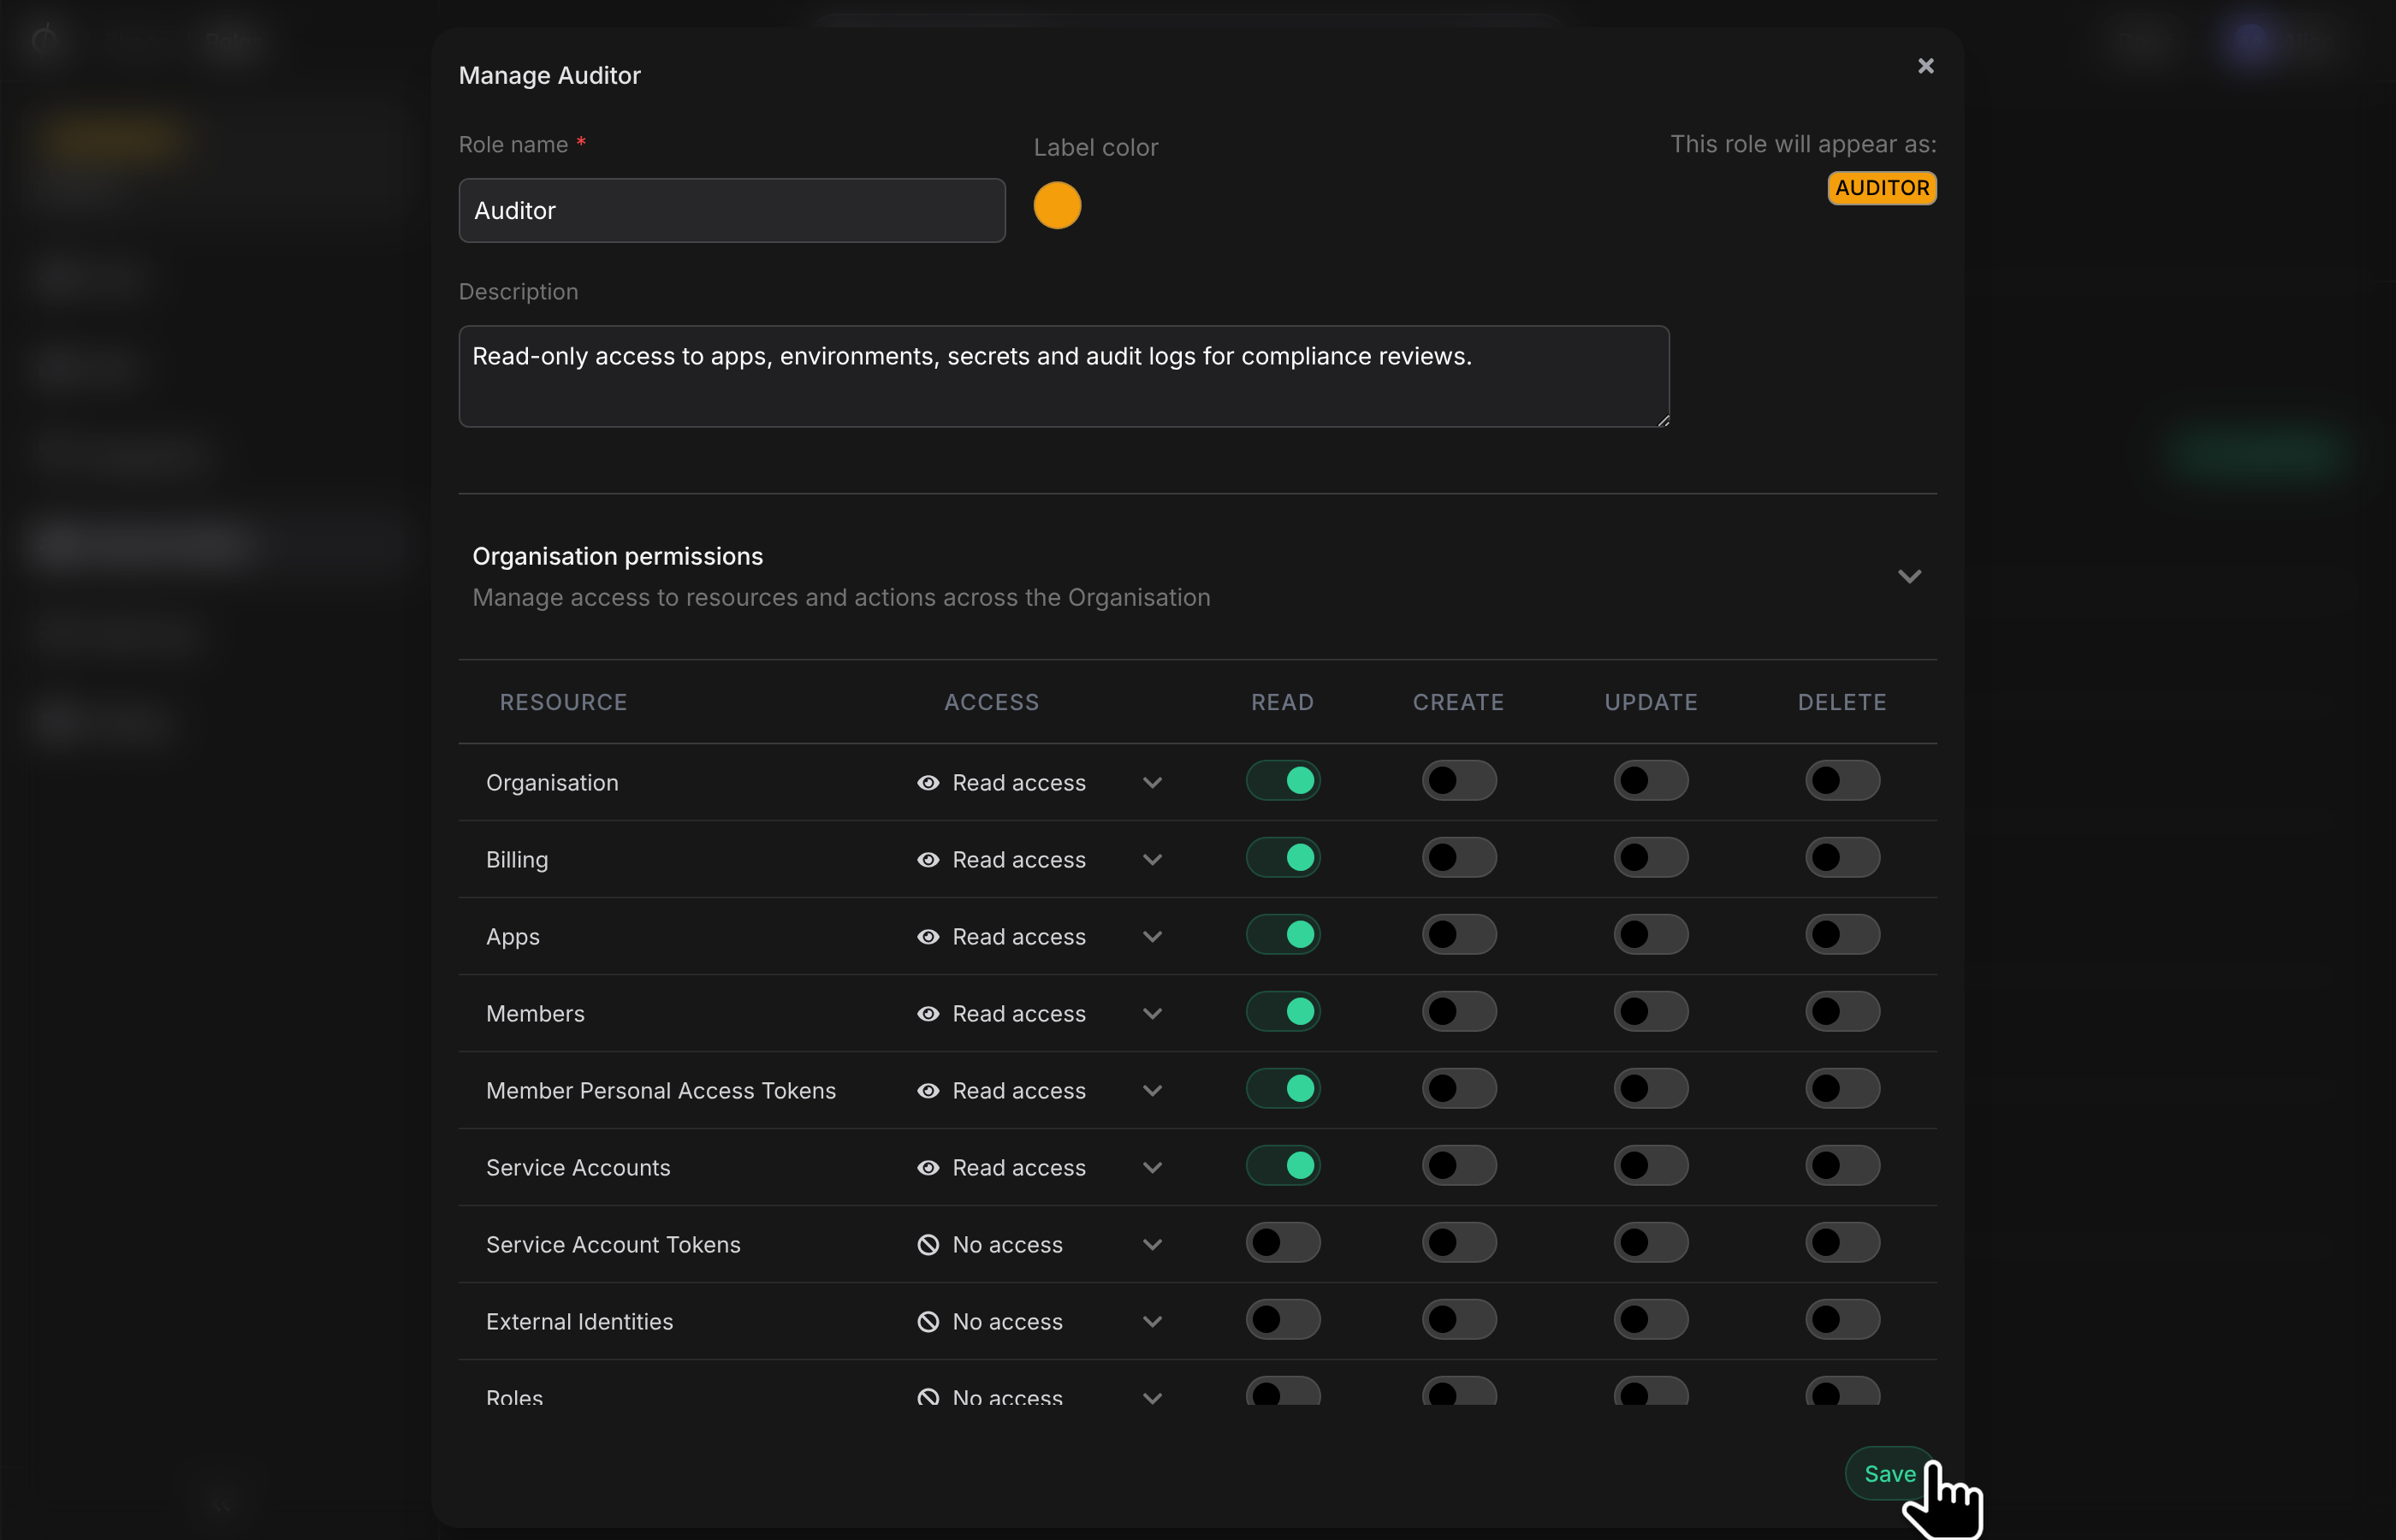Open access dropdown for Billing

1152,860
